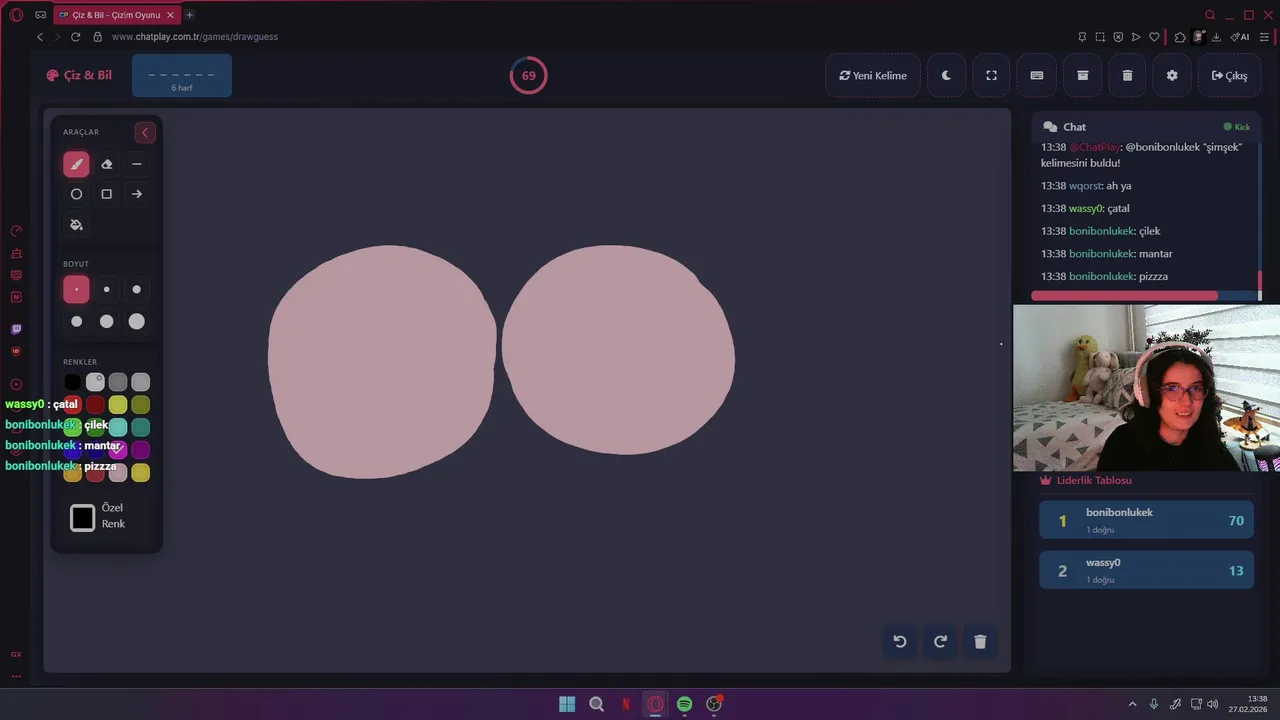The image size is (1280, 720).
Task: Pick the dark gray swatch in the top color row
Action: pos(118,382)
